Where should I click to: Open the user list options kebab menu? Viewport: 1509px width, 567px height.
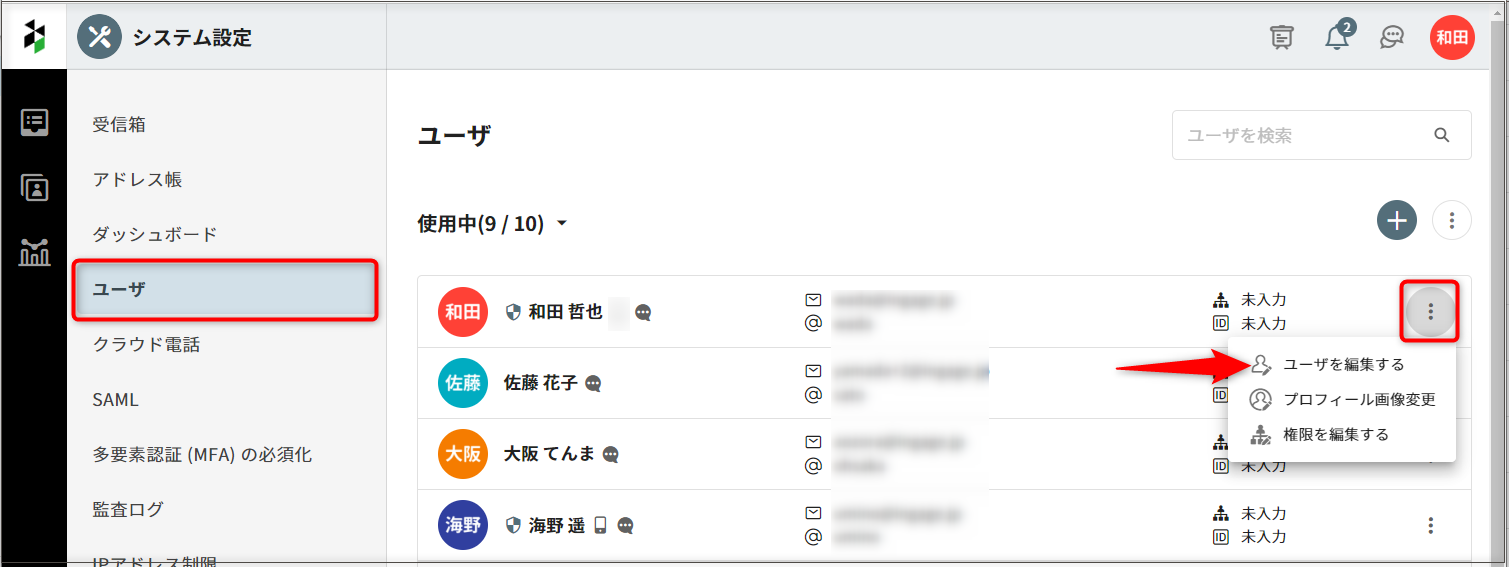1451,220
